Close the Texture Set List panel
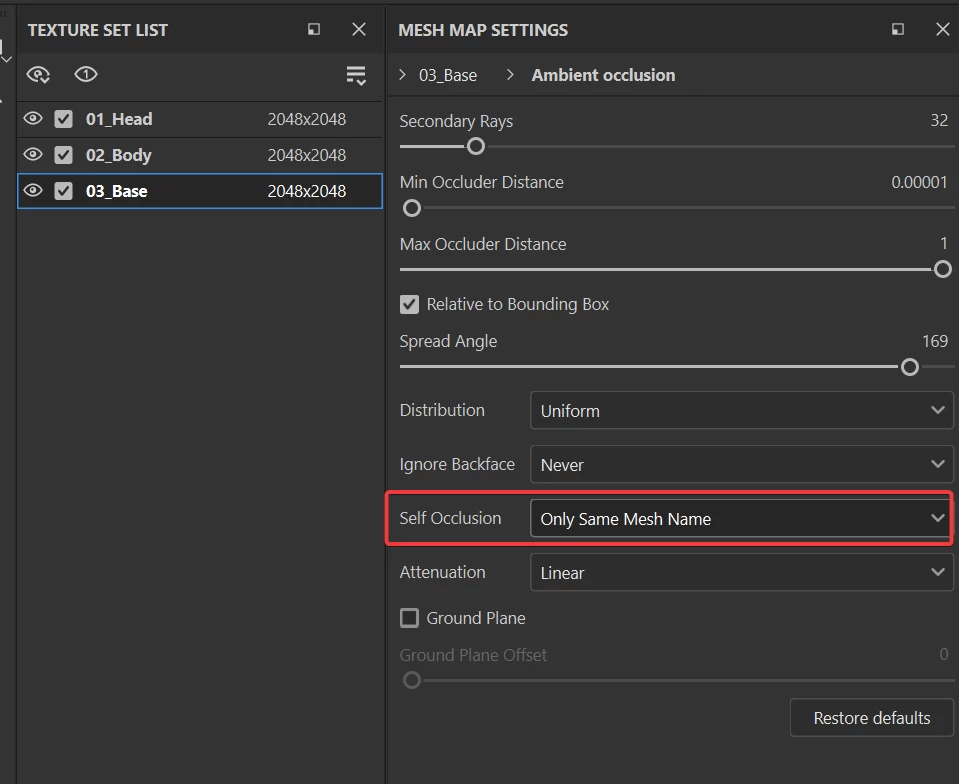The image size is (959, 784). (x=359, y=30)
